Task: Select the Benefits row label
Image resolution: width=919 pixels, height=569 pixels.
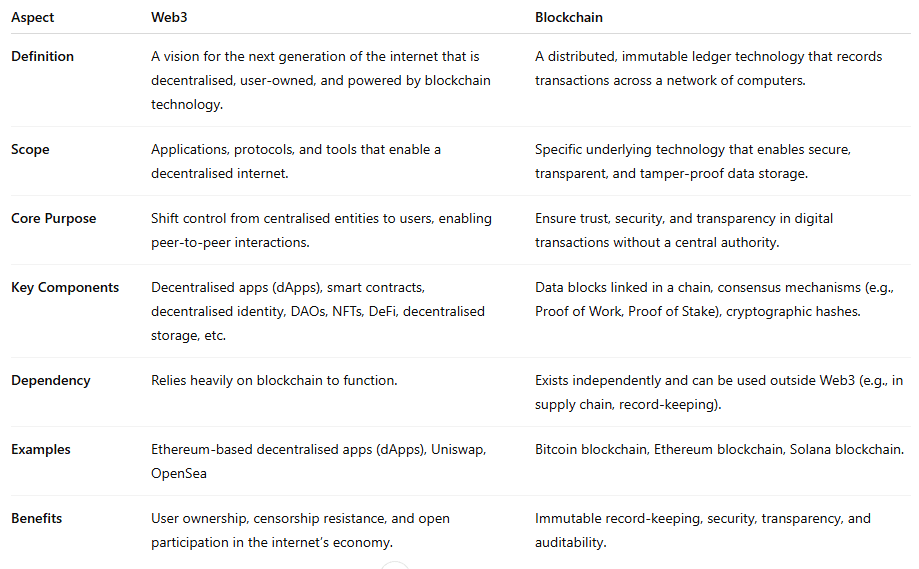Action: pyautogui.click(x=37, y=518)
